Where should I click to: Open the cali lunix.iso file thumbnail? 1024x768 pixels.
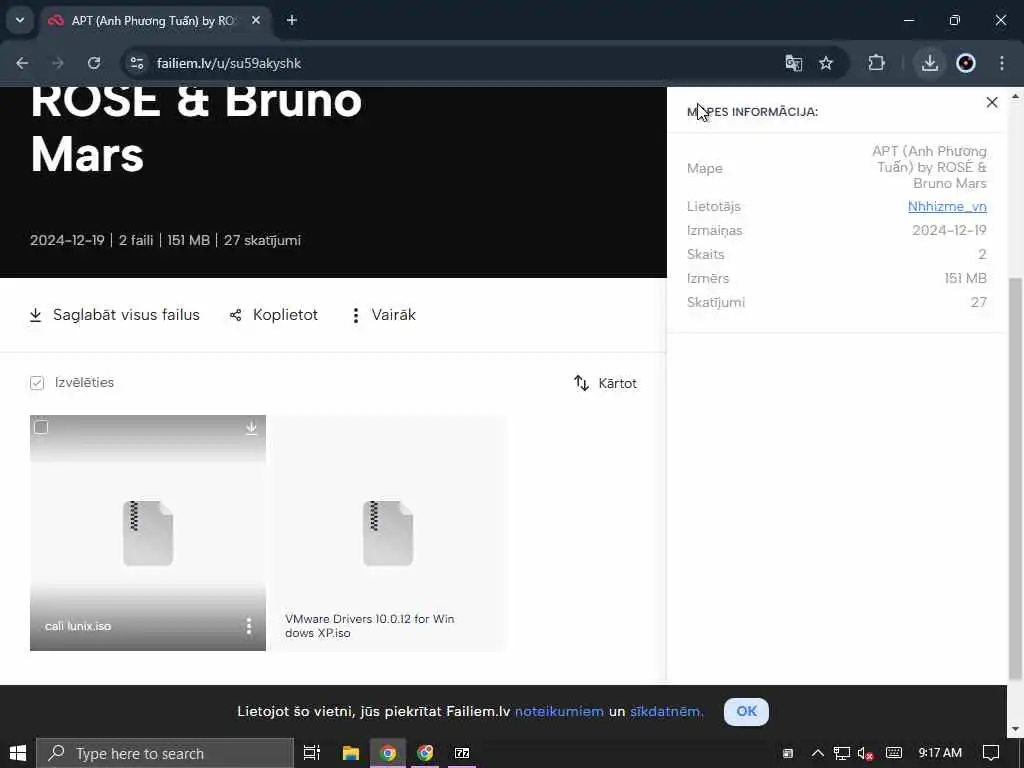(x=148, y=534)
